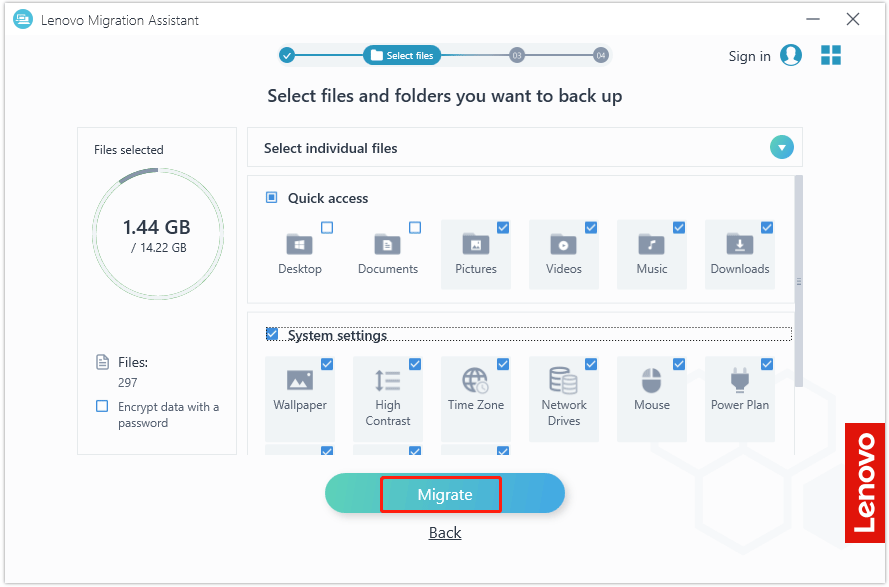Go Back to the previous step
This screenshot has height=587, width=889.
(444, 532)
